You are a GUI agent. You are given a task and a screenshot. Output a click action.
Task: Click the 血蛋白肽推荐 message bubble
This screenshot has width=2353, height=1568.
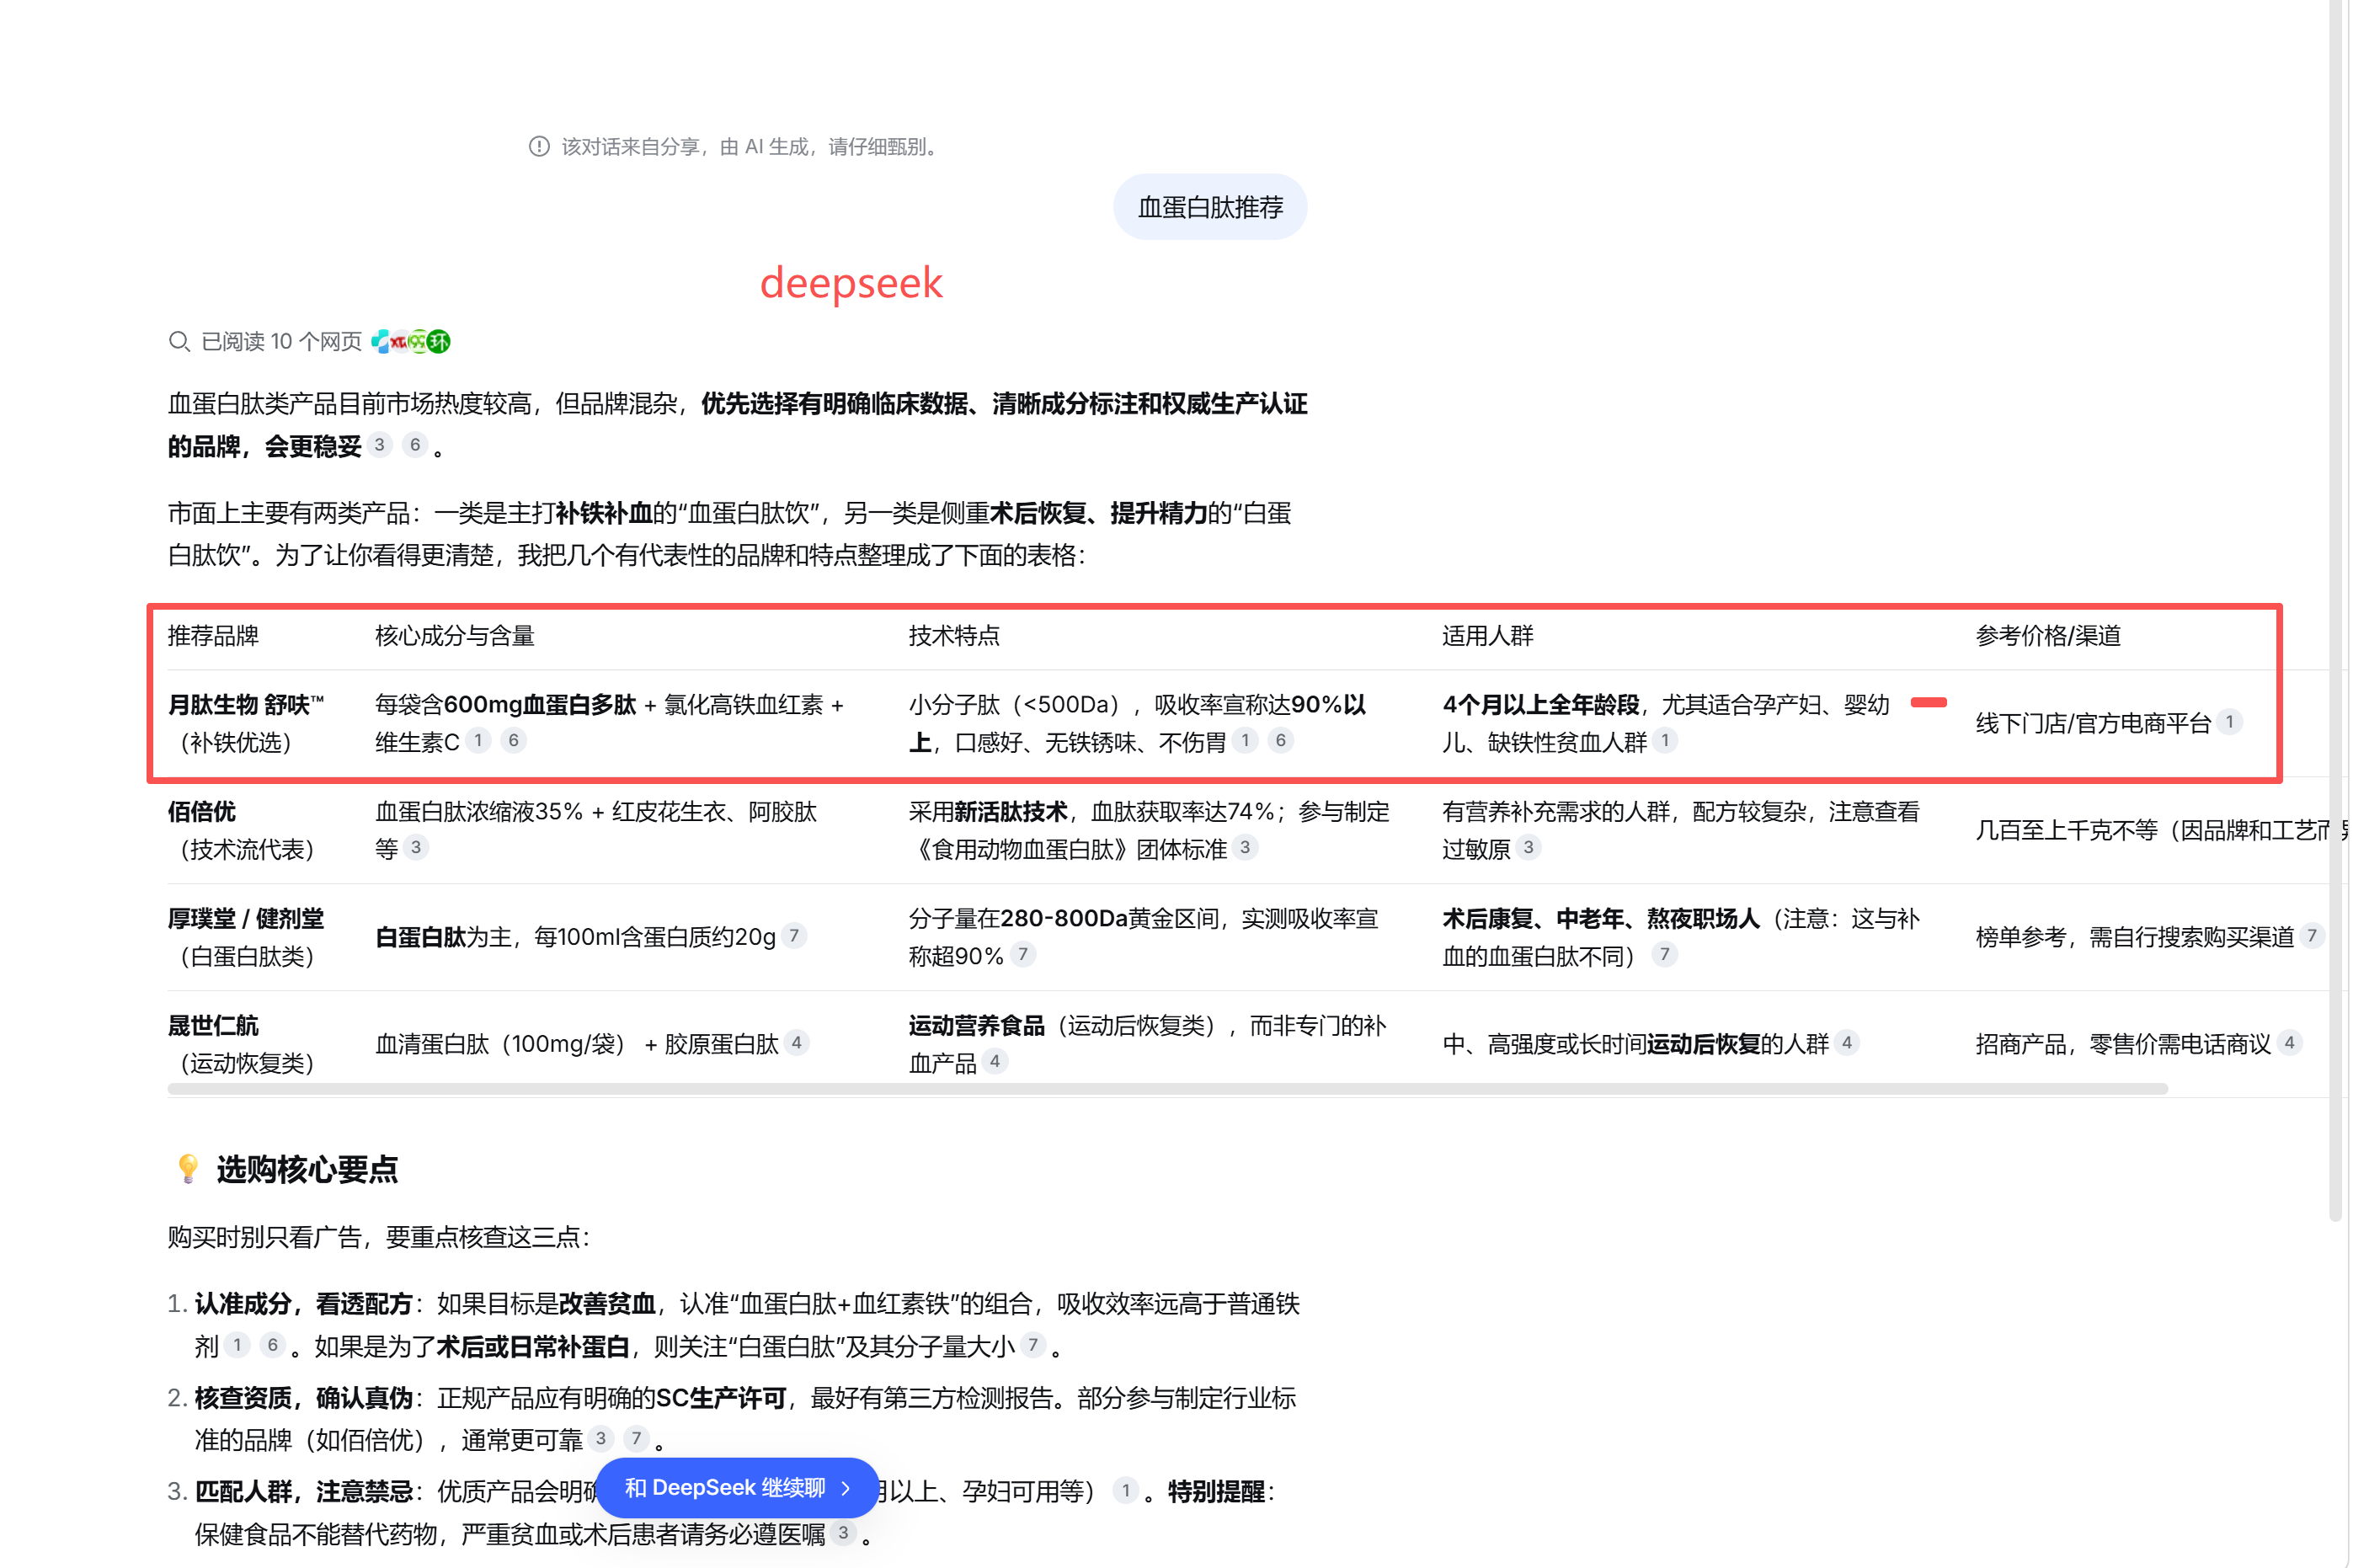[1209, 207]
